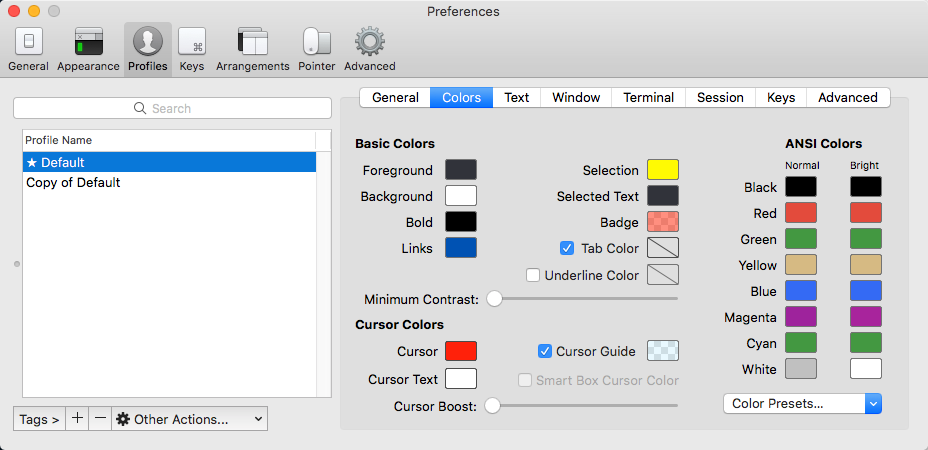Open the Advanced gear icon in toolbar
928x450 pixels.
click(370, 42)
